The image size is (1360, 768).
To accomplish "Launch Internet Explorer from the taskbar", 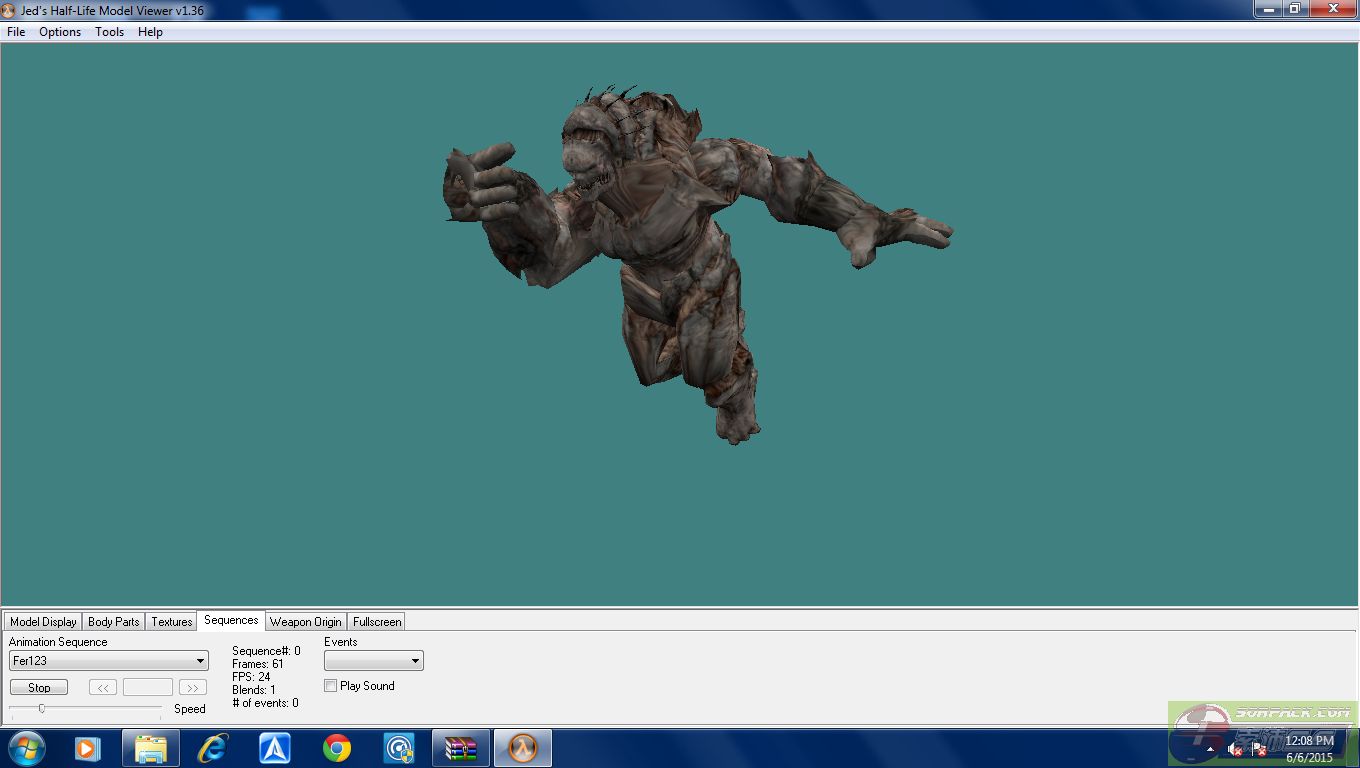I will tap(213, 748).
